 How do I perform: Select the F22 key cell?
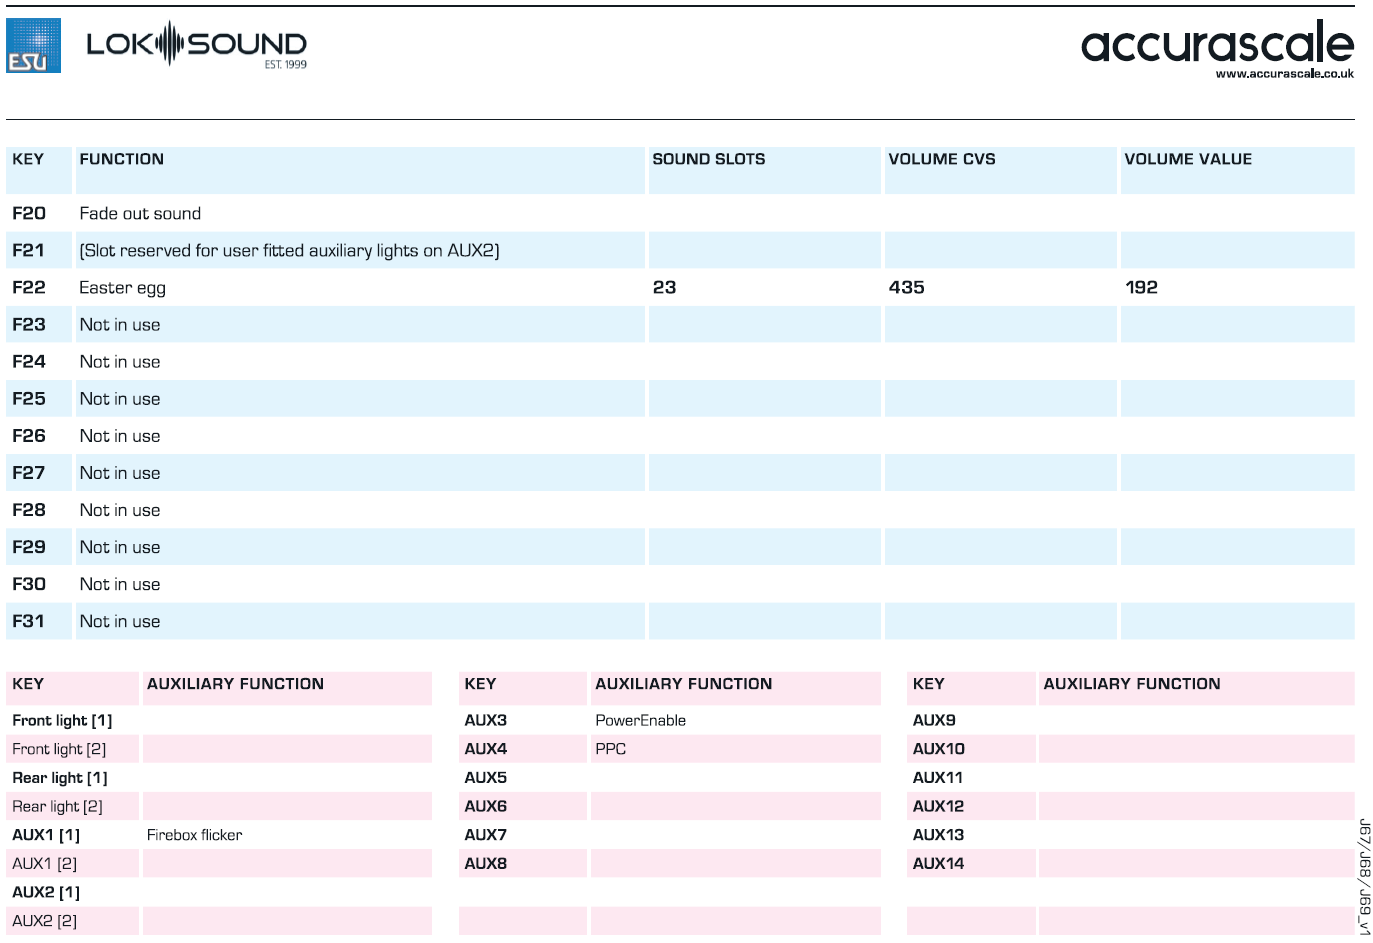(x=29, y=287)
